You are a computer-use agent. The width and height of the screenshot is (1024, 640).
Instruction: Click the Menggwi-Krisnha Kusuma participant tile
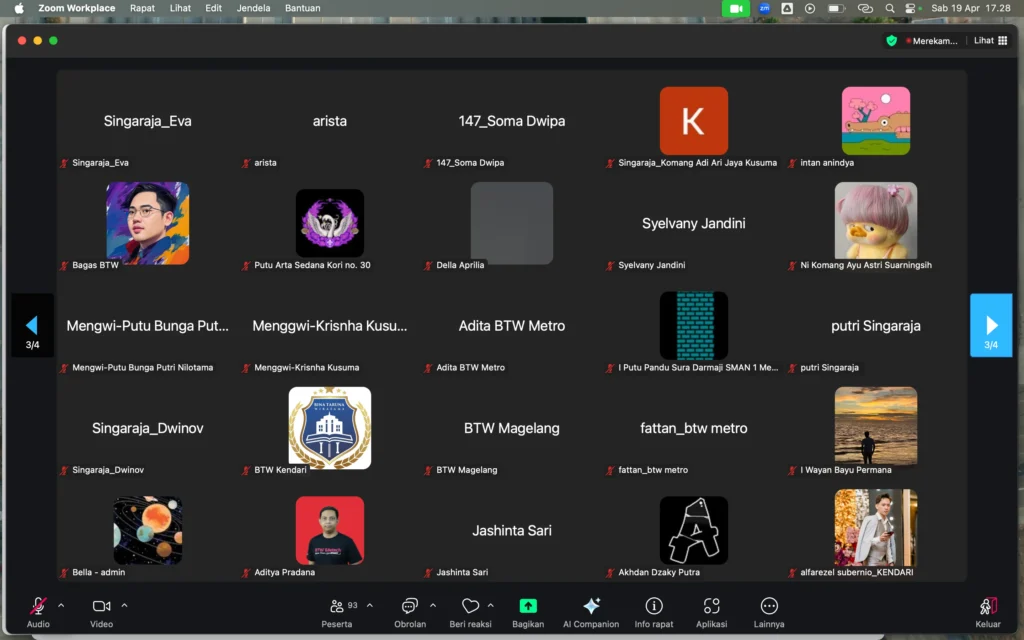coord(330,325)
